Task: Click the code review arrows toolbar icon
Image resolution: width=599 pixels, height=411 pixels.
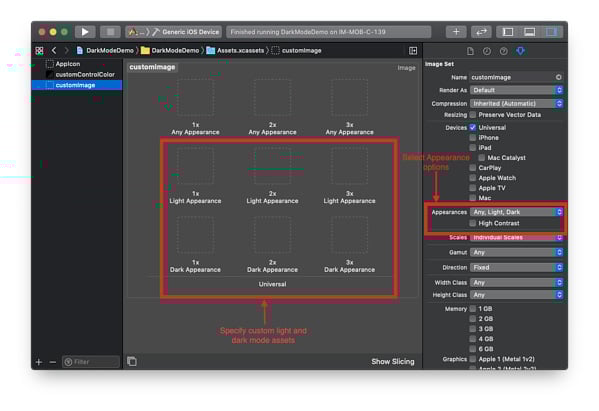Action: [481, 32]
